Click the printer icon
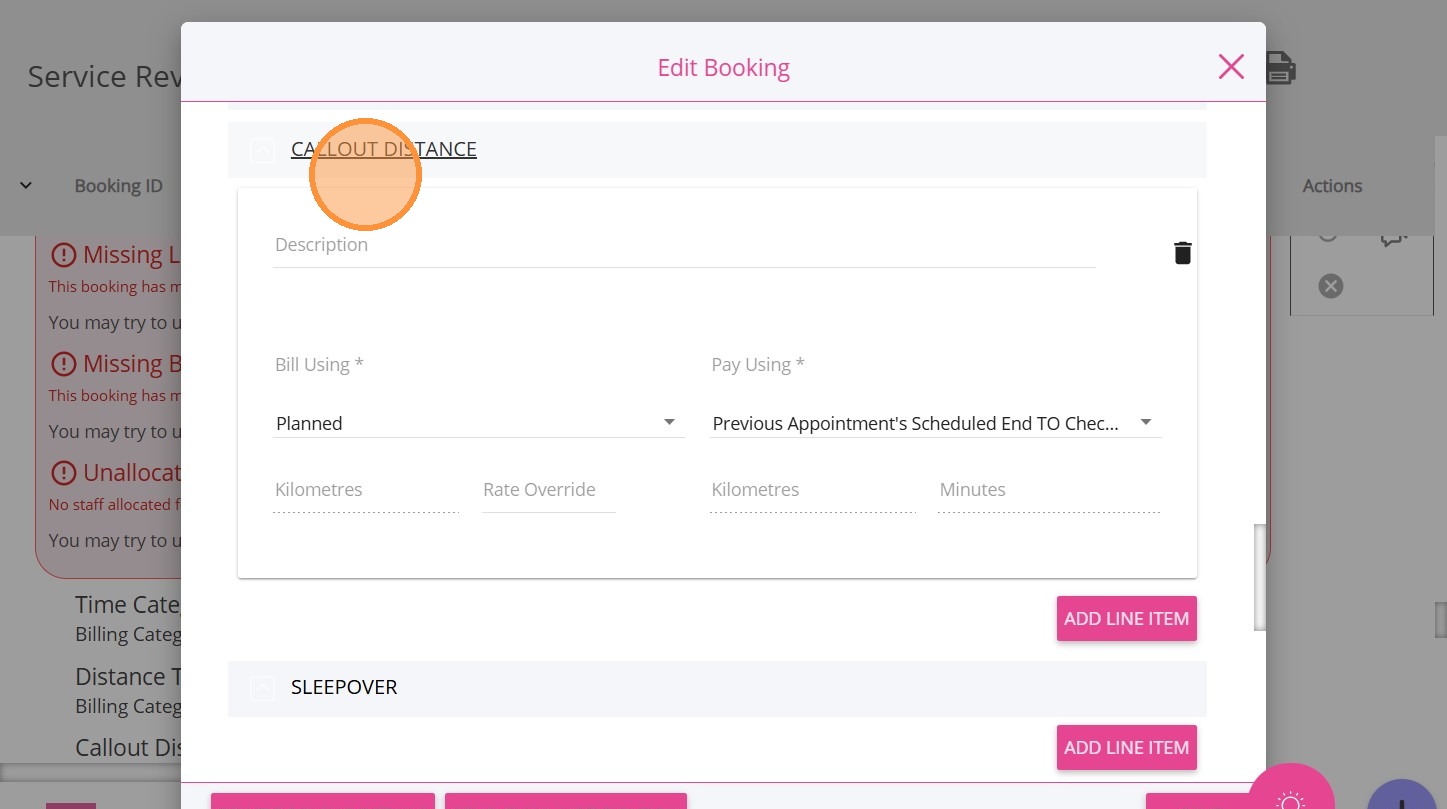The width and height of the screenshot is (1447, 809). [x=1281, y=68]
